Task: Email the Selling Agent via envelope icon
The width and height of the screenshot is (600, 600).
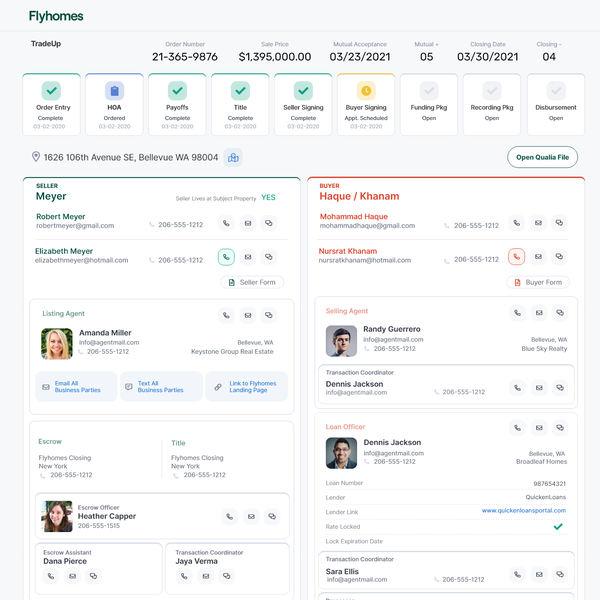Action: point(539,313)
